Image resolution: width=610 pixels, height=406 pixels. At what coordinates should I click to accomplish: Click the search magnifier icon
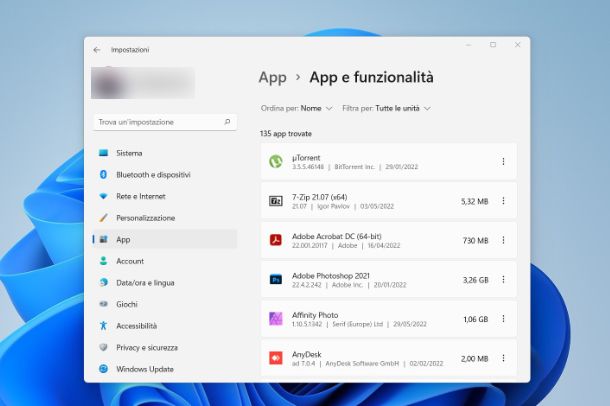coord(227,122)
